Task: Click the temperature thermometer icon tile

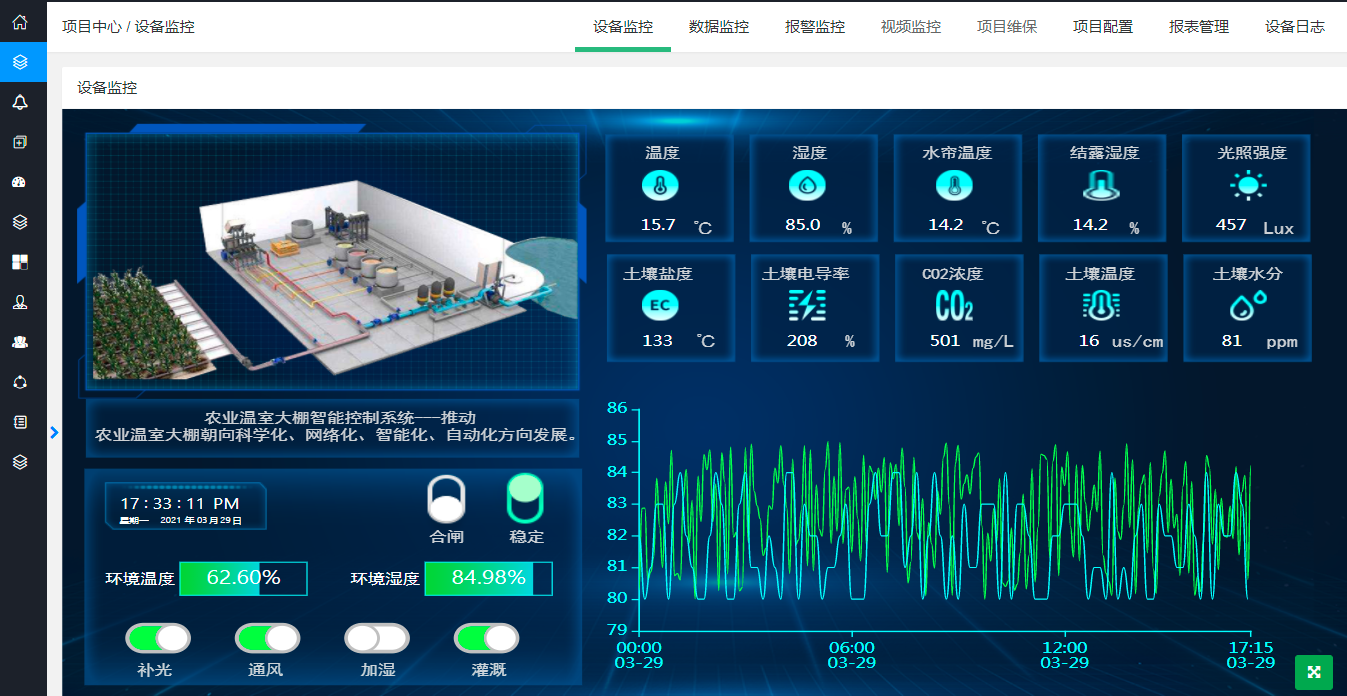Action: pyautogui.click(x=661, y=185)
